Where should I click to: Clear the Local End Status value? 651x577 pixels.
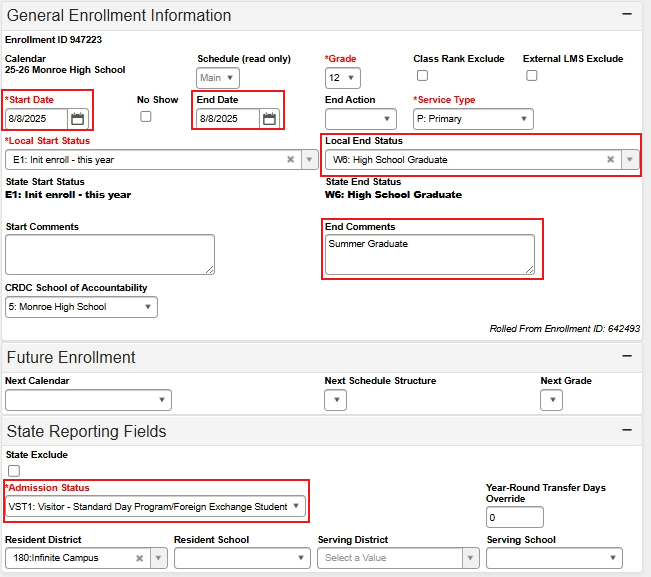pyautogui.click(x=610, y=159)
